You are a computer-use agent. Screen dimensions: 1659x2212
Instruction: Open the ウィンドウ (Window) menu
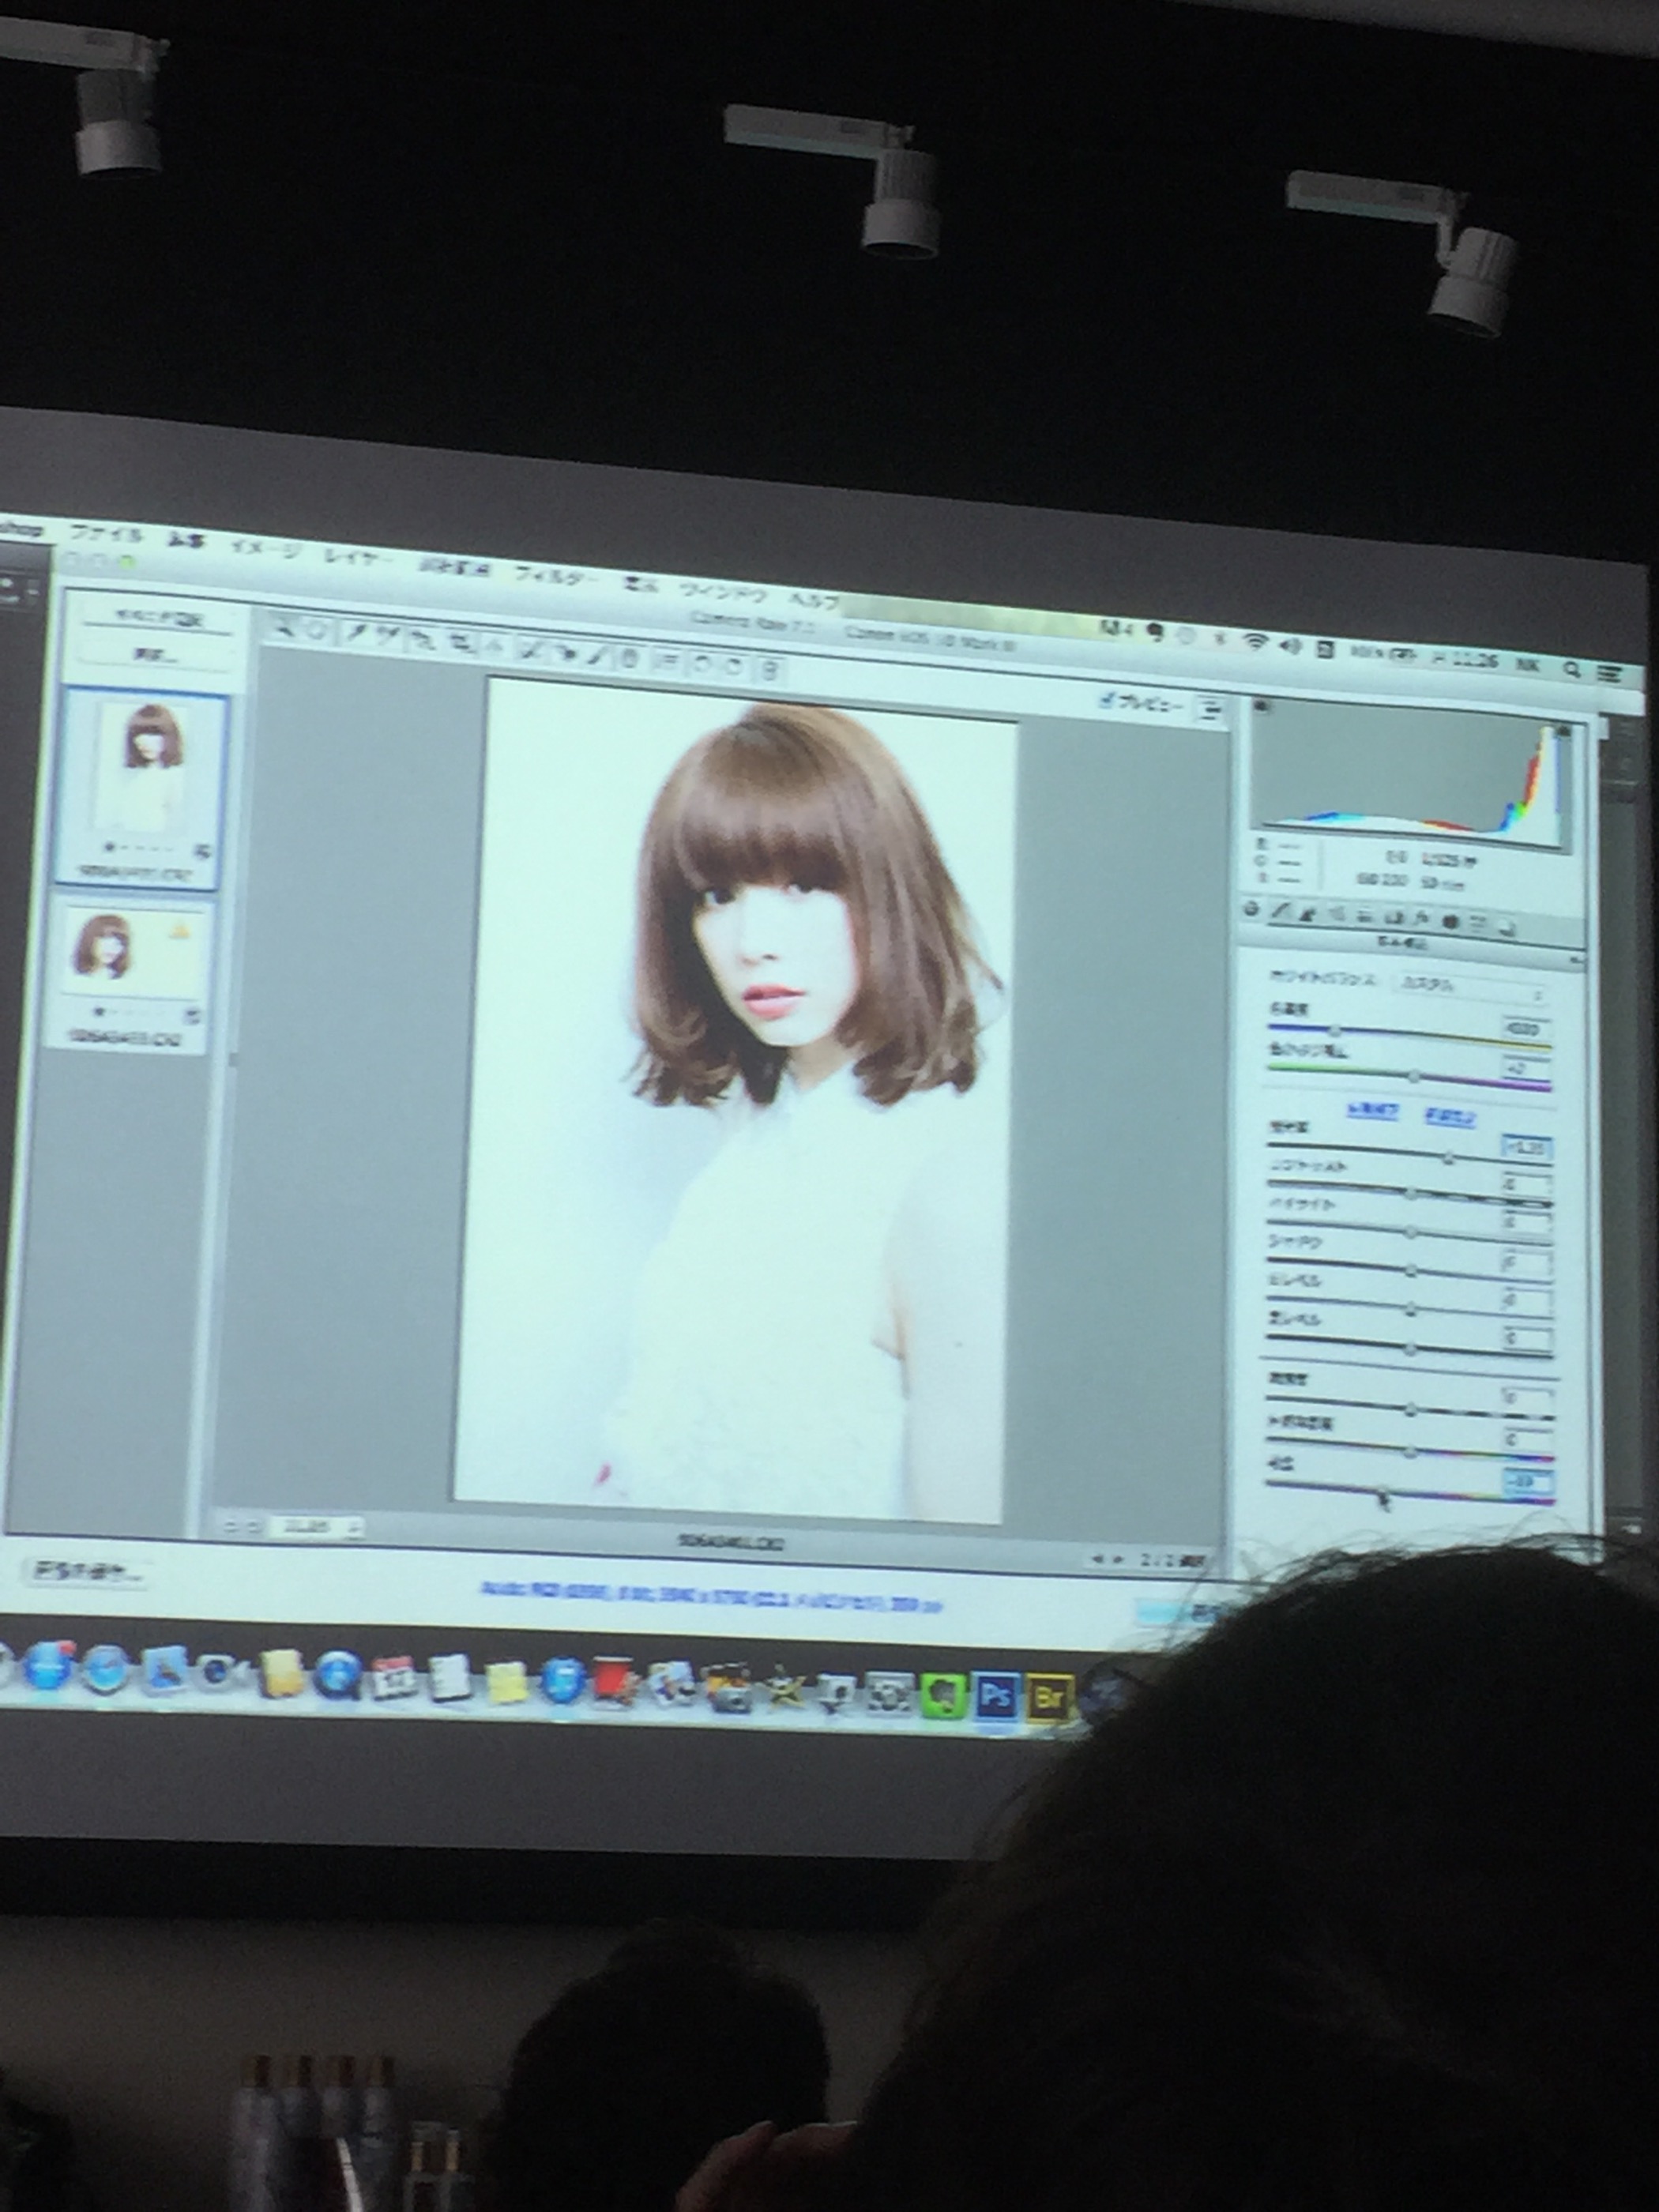[x=722, y=592]
